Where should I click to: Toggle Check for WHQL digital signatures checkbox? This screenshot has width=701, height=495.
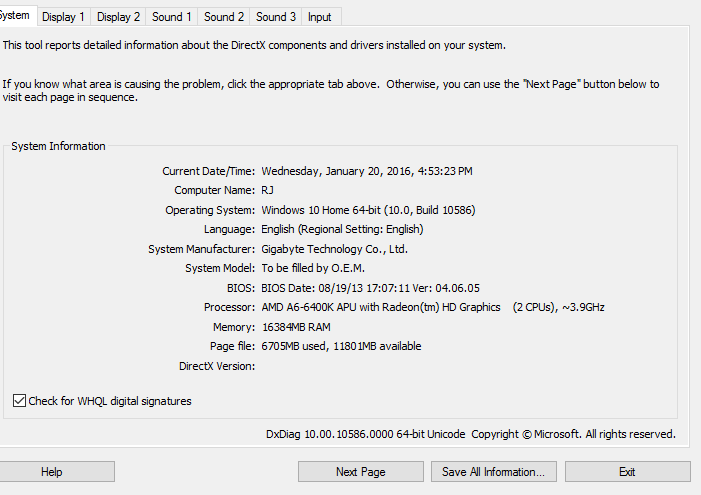(x=19, y=401)
